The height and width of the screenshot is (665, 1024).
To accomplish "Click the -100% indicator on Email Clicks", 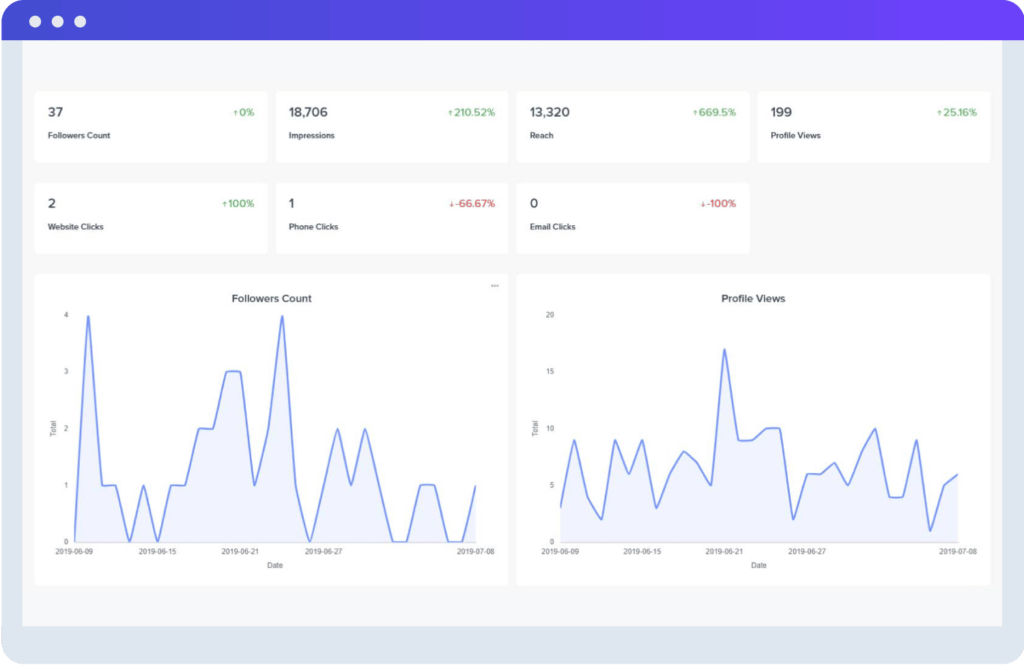I will pyautogui.click(x=717, y=203).
